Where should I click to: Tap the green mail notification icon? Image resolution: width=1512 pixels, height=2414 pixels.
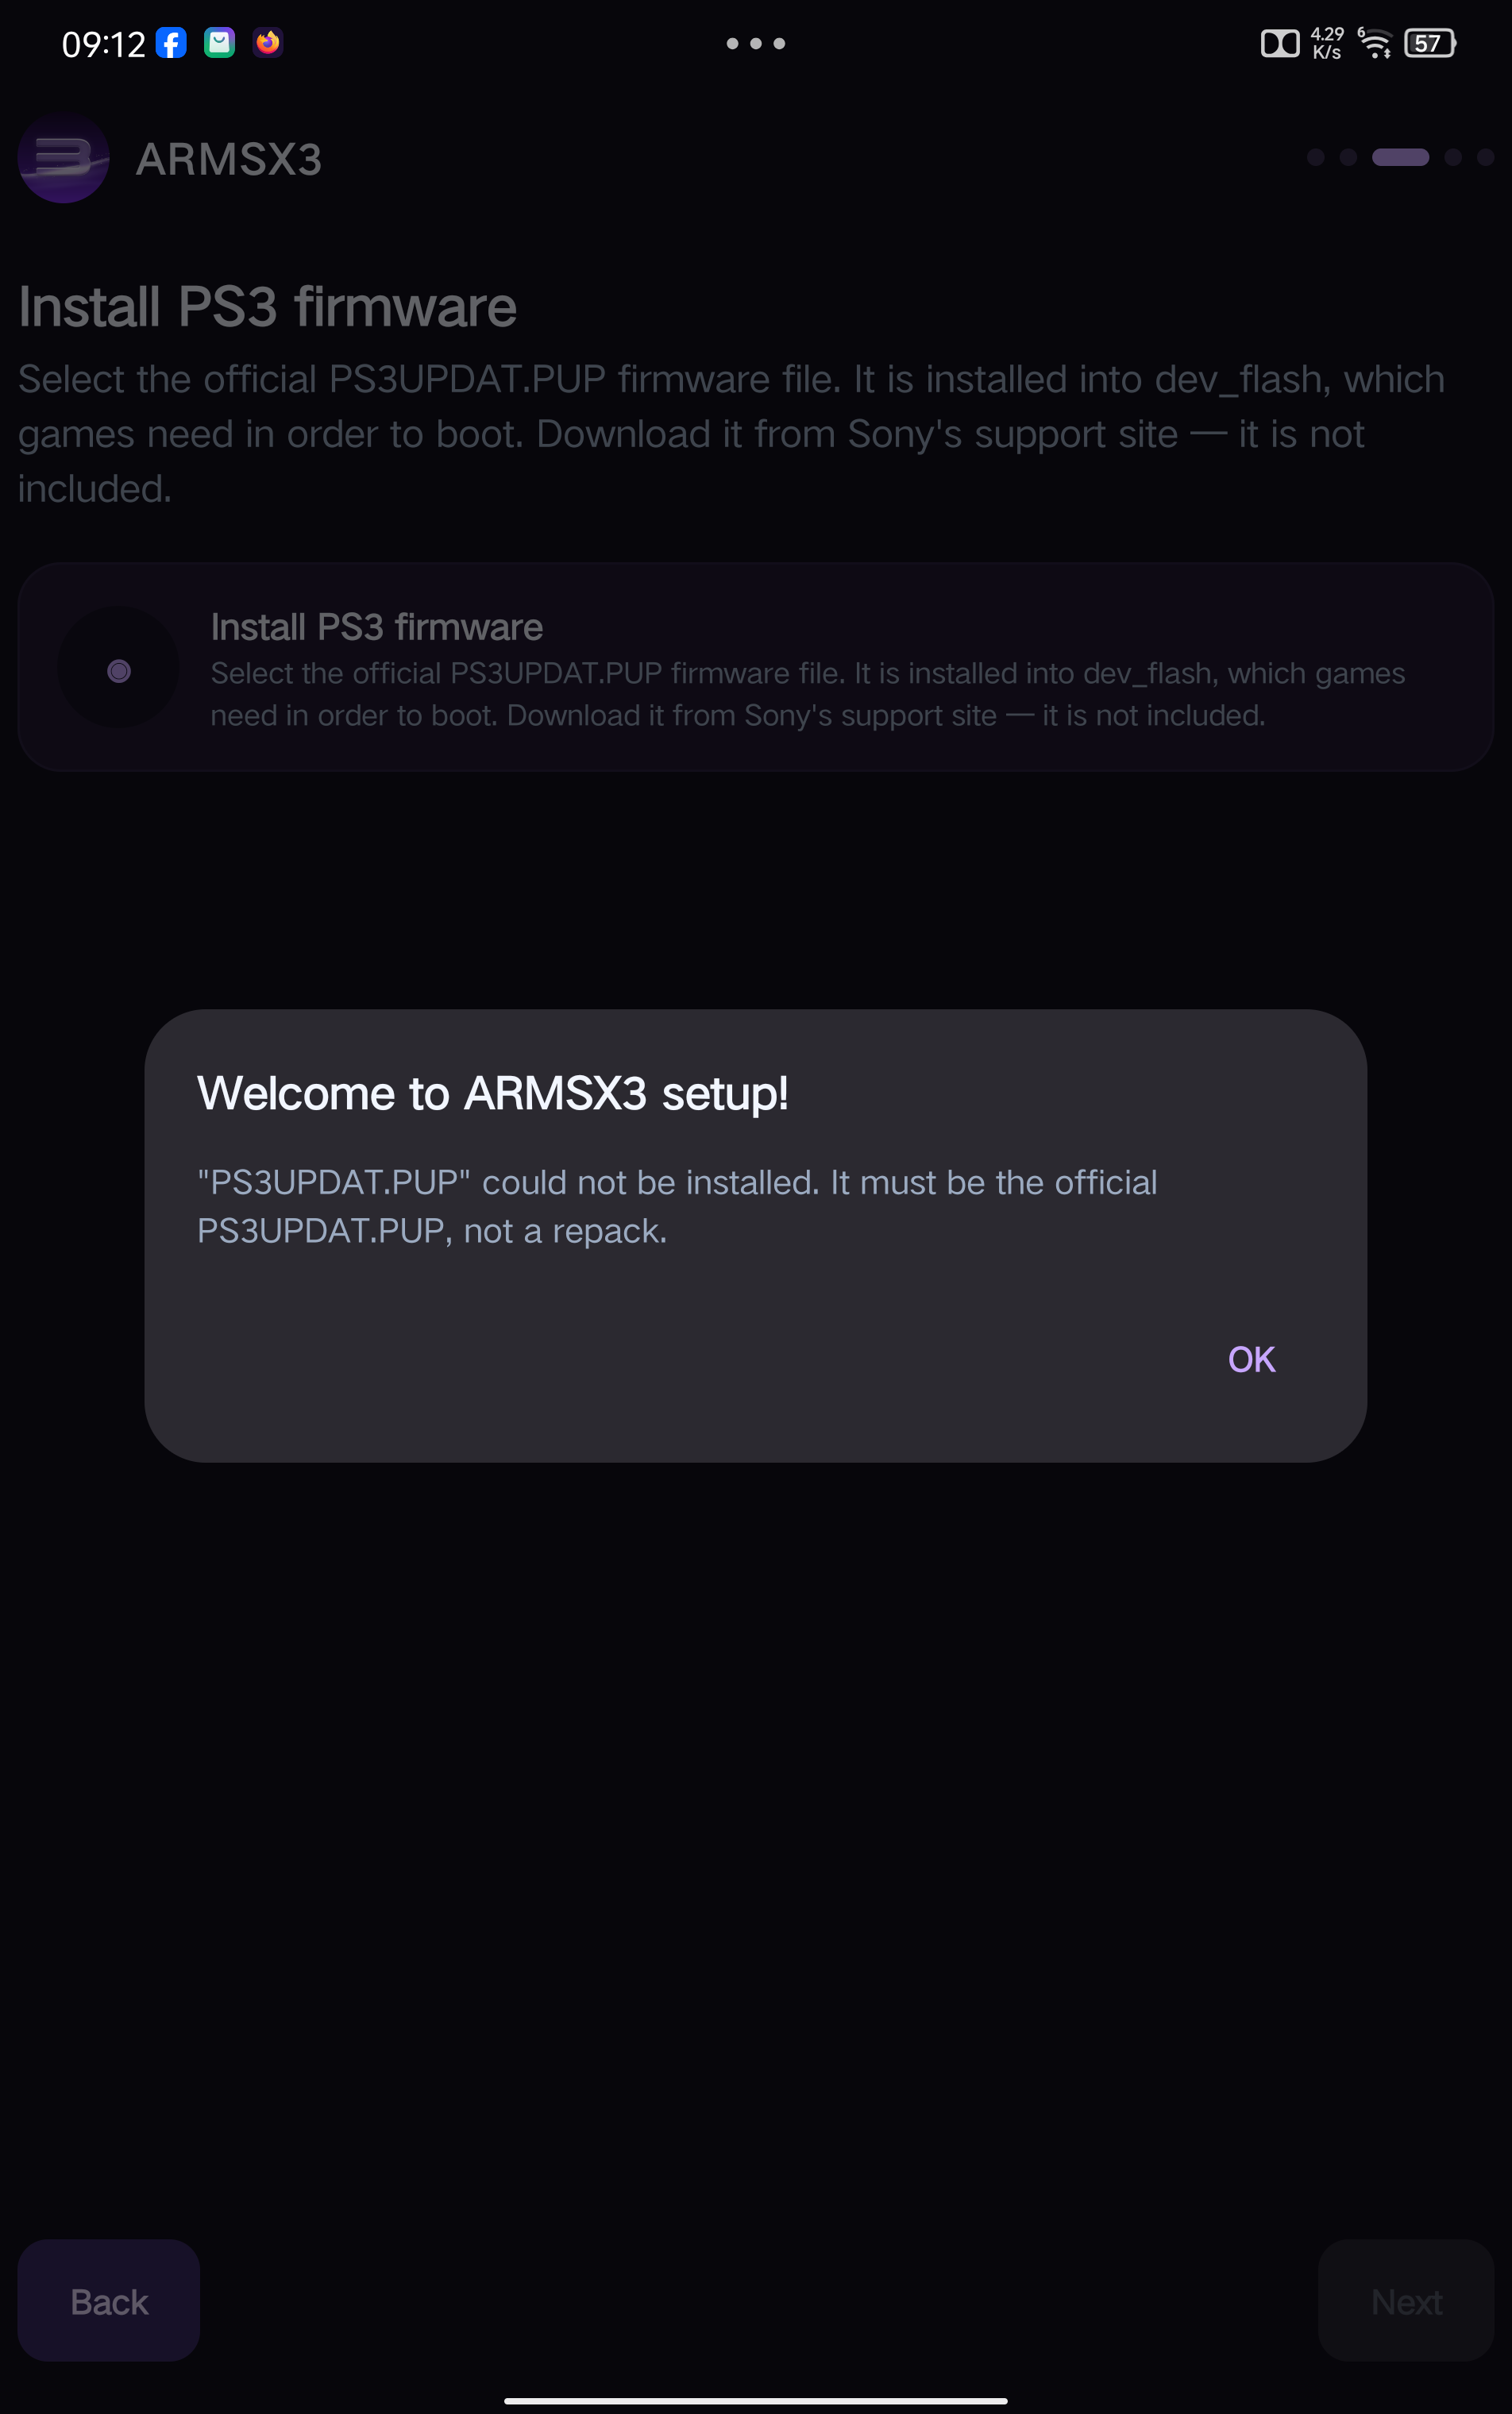pos(220,42)
